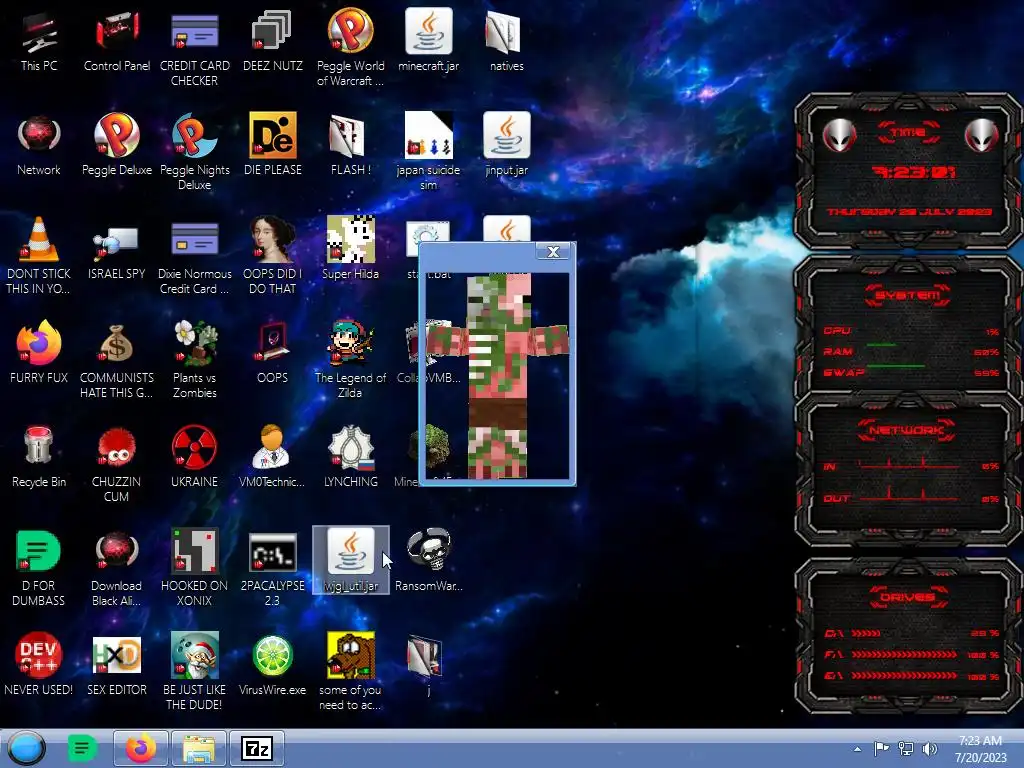1024x768 pixels.
Task: Open 7-Zip from the taskbar
Action: 257,748
